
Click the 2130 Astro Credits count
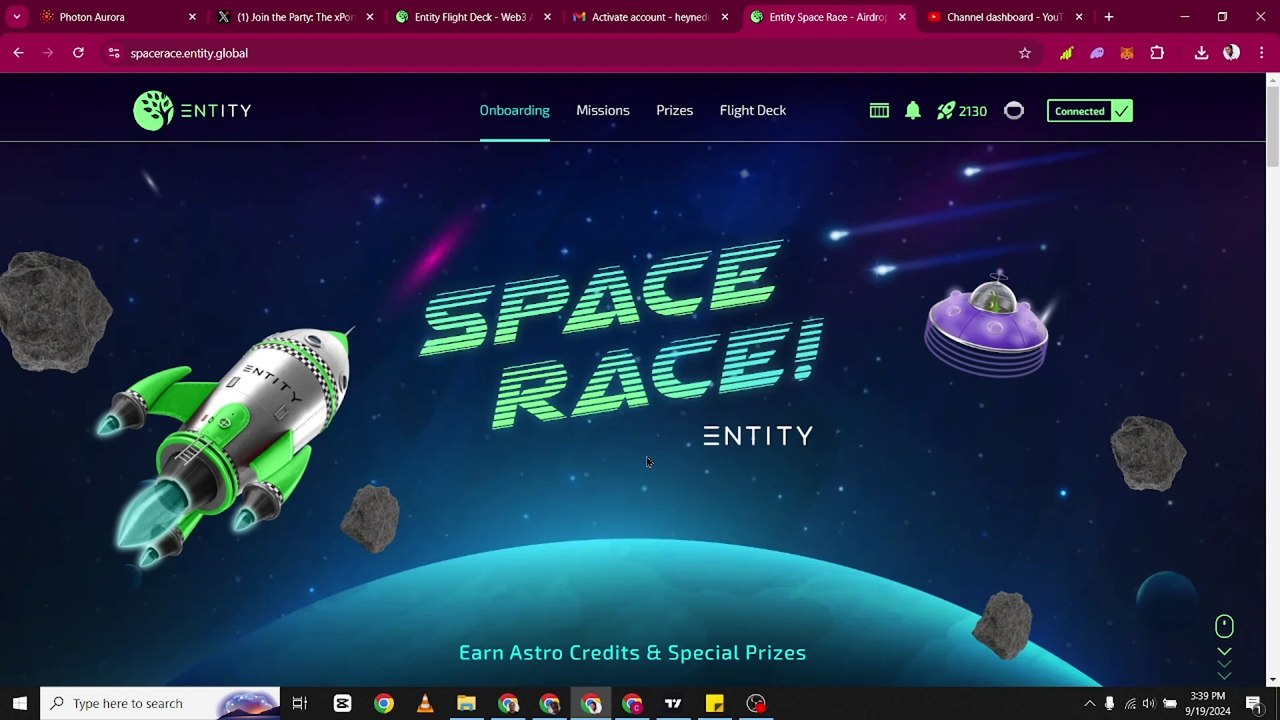coord(973,111)
